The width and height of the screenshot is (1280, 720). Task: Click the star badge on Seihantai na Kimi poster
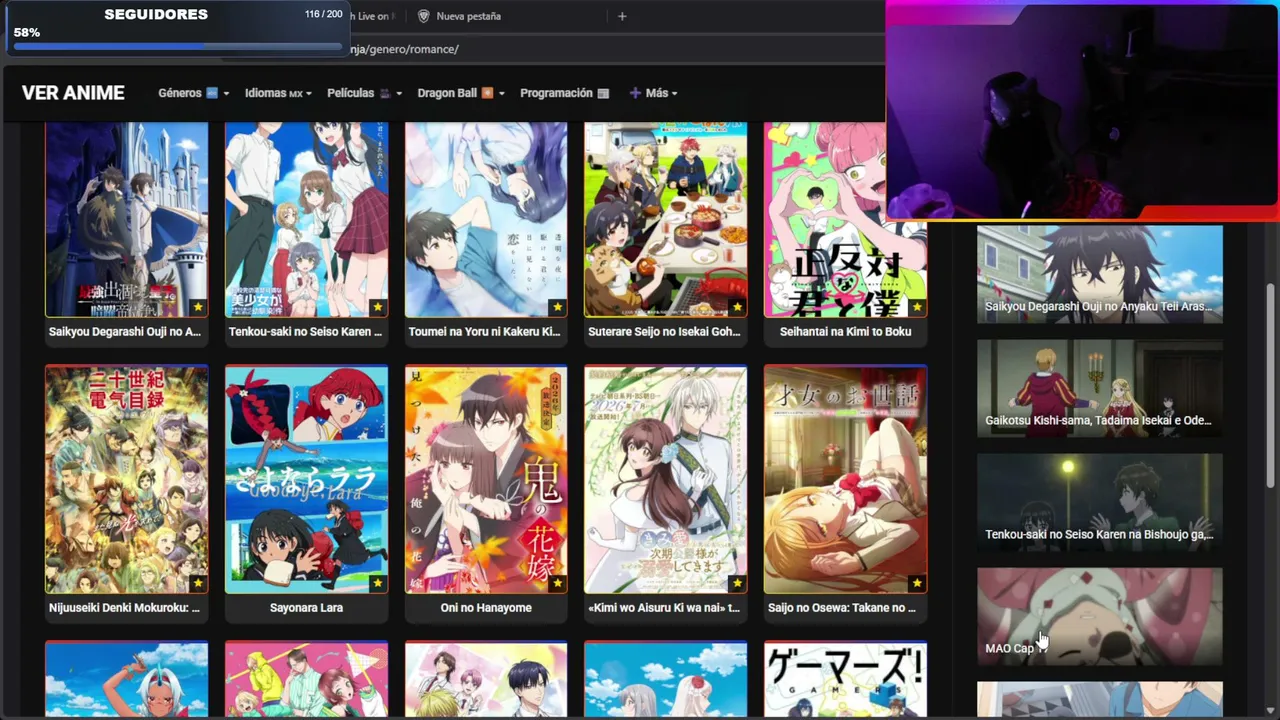click(917, 307)
